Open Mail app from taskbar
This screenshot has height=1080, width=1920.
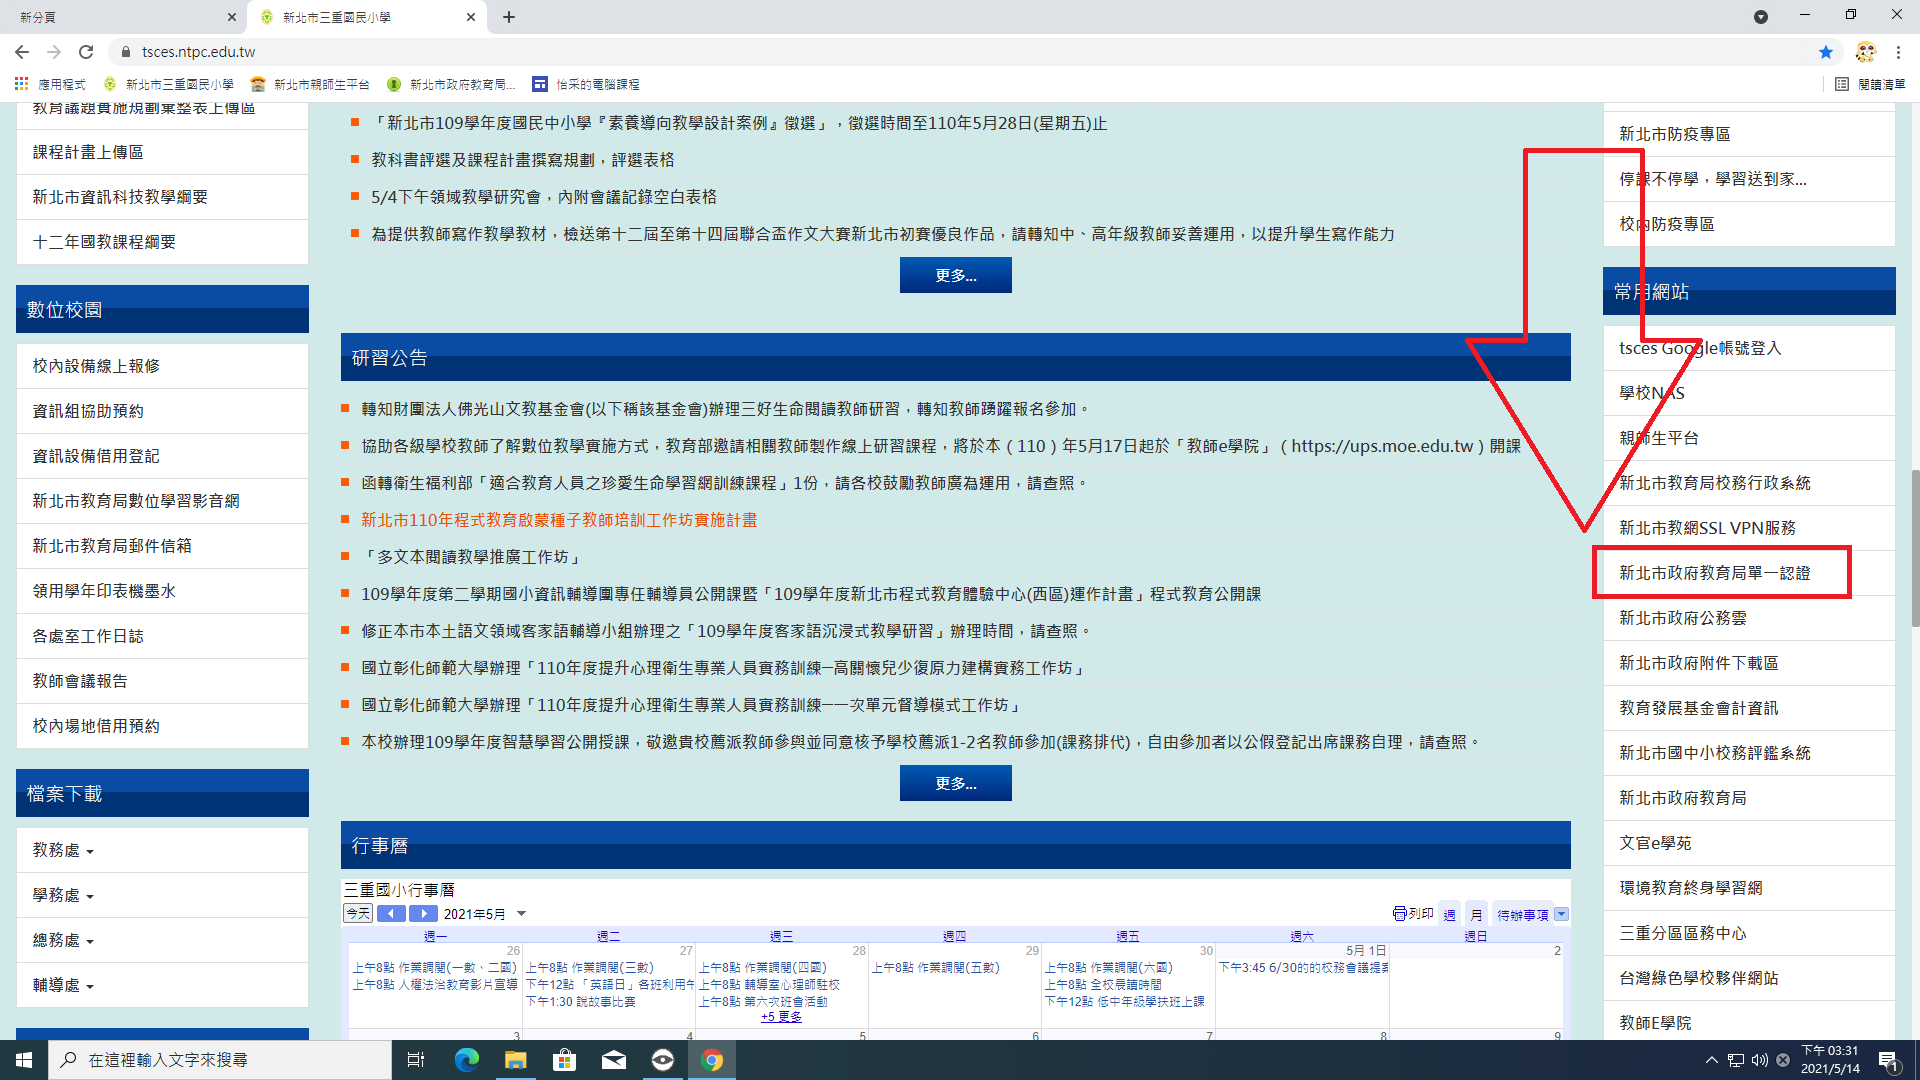point(614,1060)
